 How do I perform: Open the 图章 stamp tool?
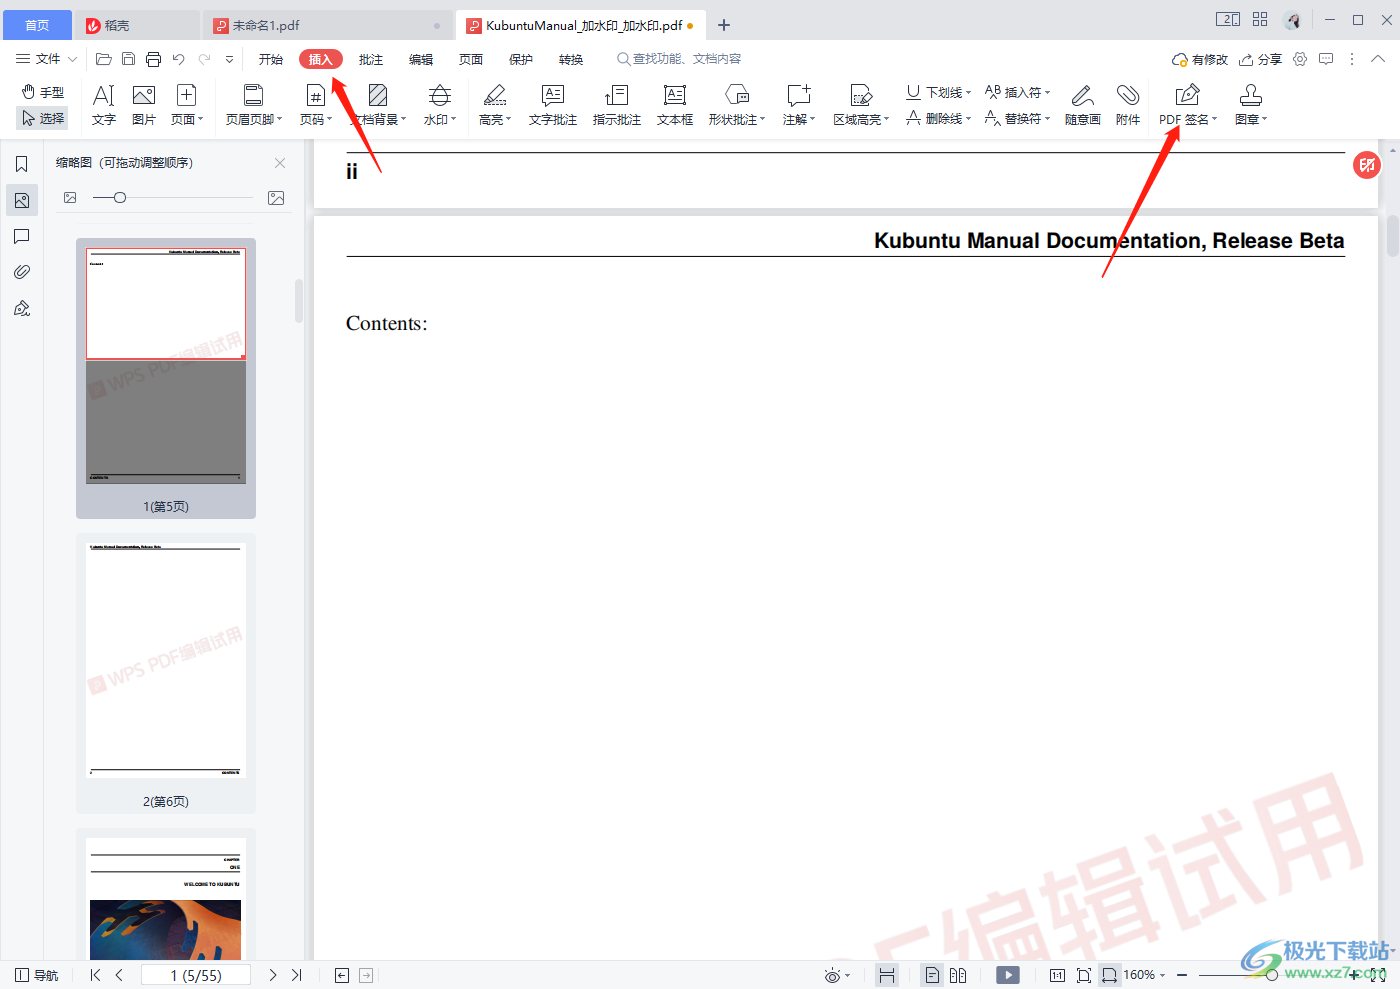[x=1251, y=105]
